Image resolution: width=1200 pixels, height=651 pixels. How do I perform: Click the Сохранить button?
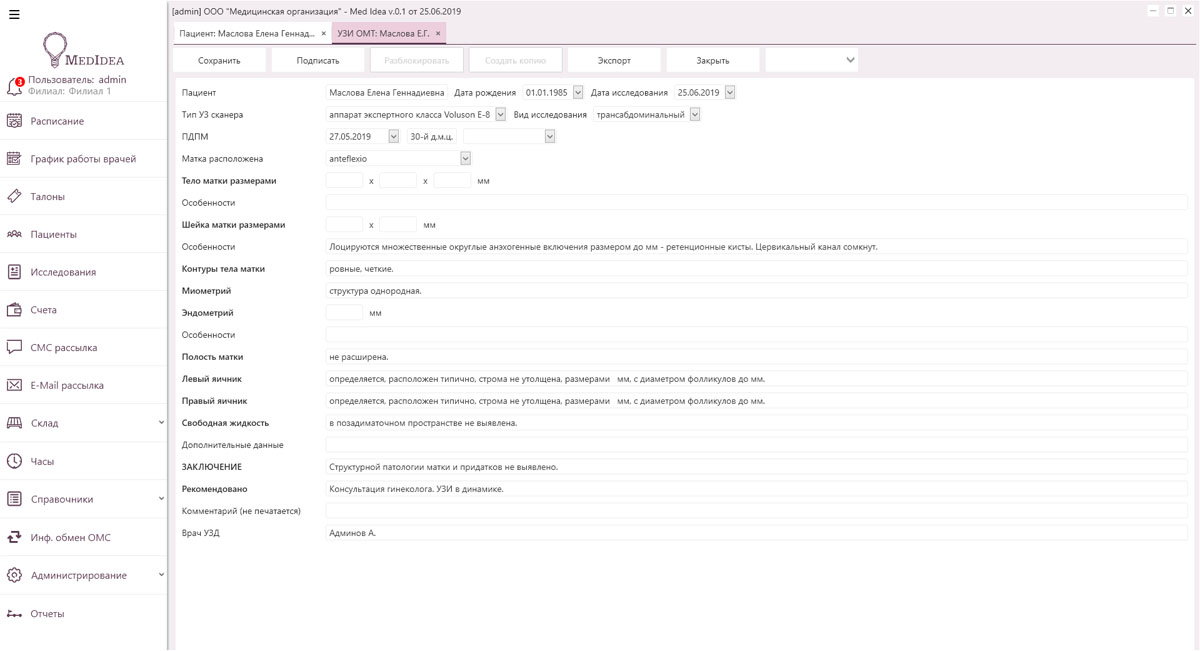(220, 60)
